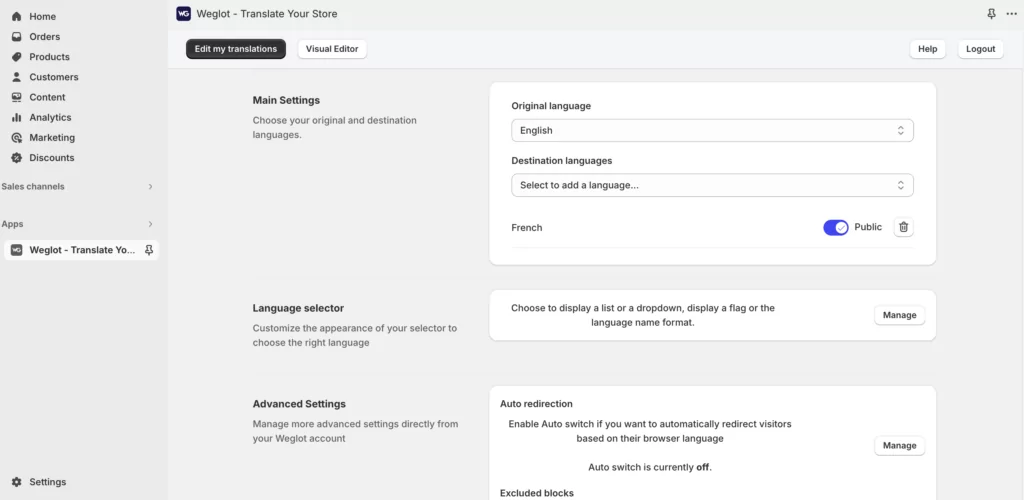Click the Customers person icon
1024x500 pixels.
[x=16, y=77]
